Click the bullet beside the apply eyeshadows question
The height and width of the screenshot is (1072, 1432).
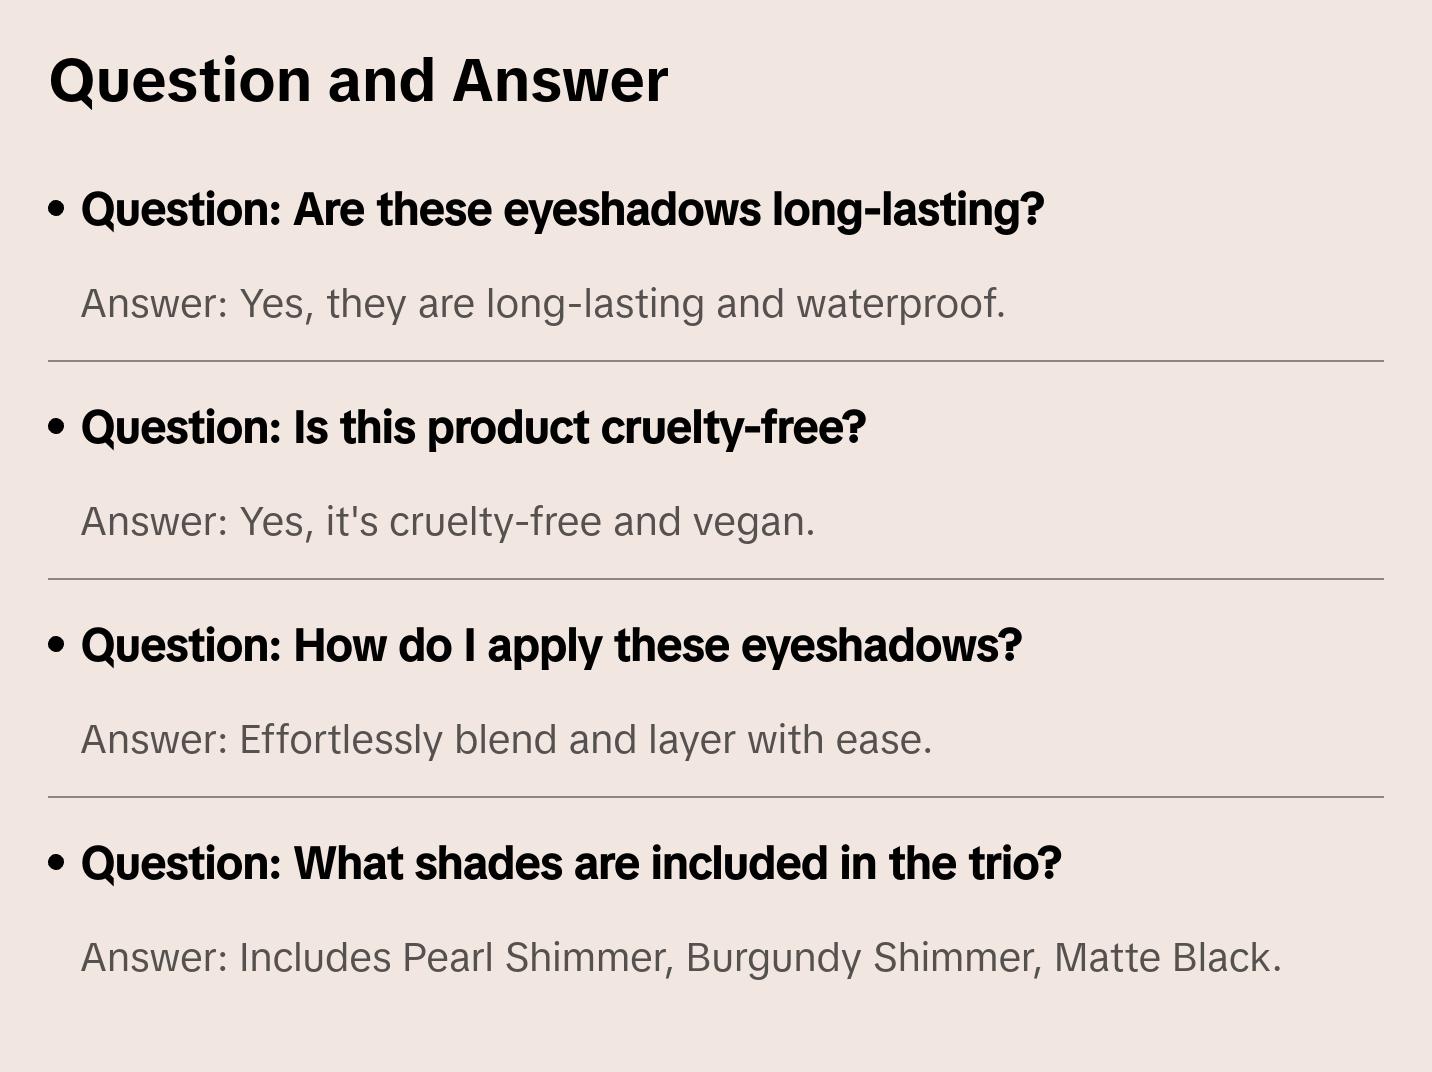(57, 646)
